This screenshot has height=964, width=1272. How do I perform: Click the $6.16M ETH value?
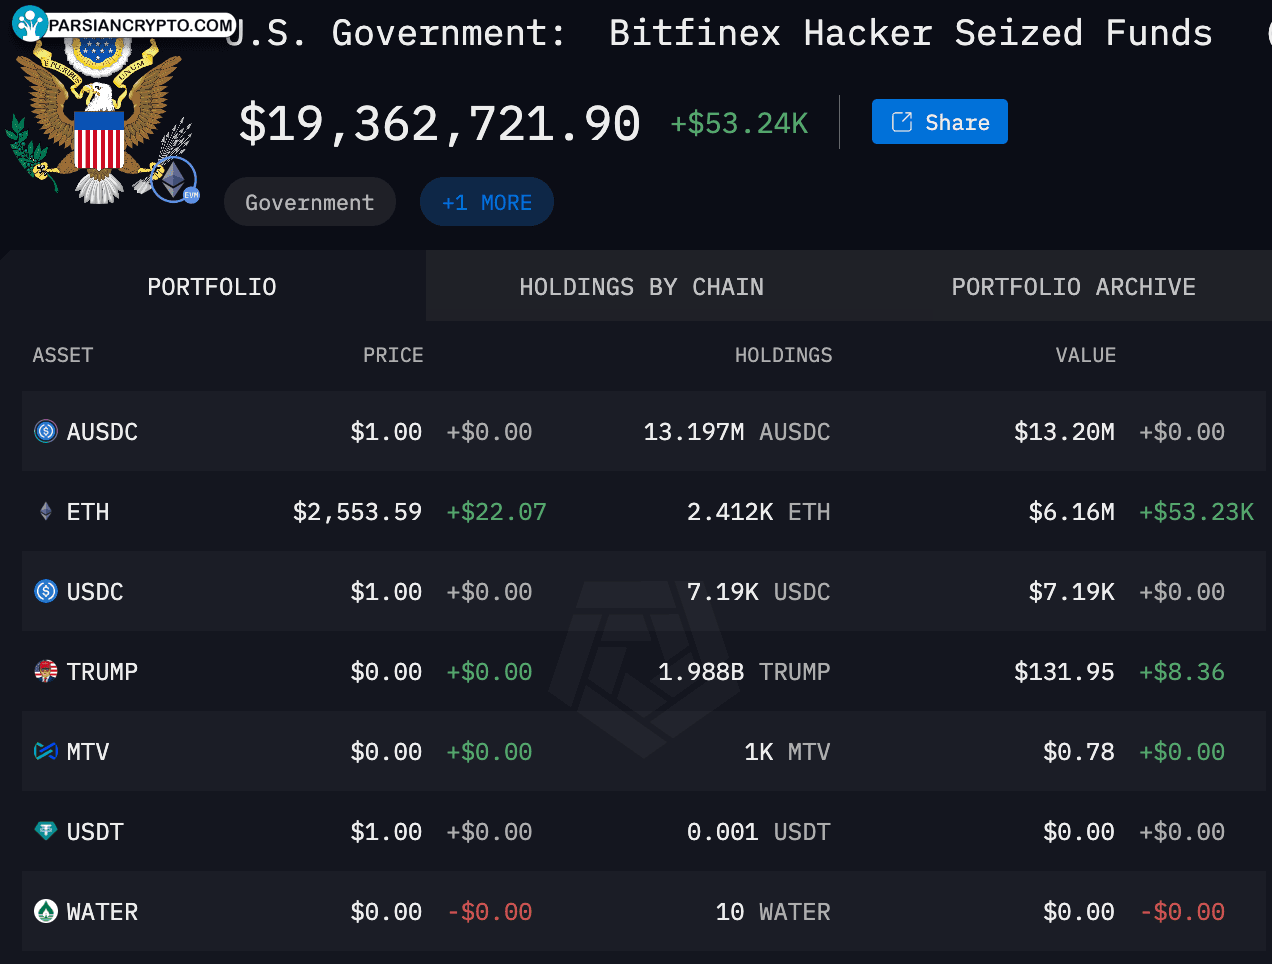[x=1071, y=512]
